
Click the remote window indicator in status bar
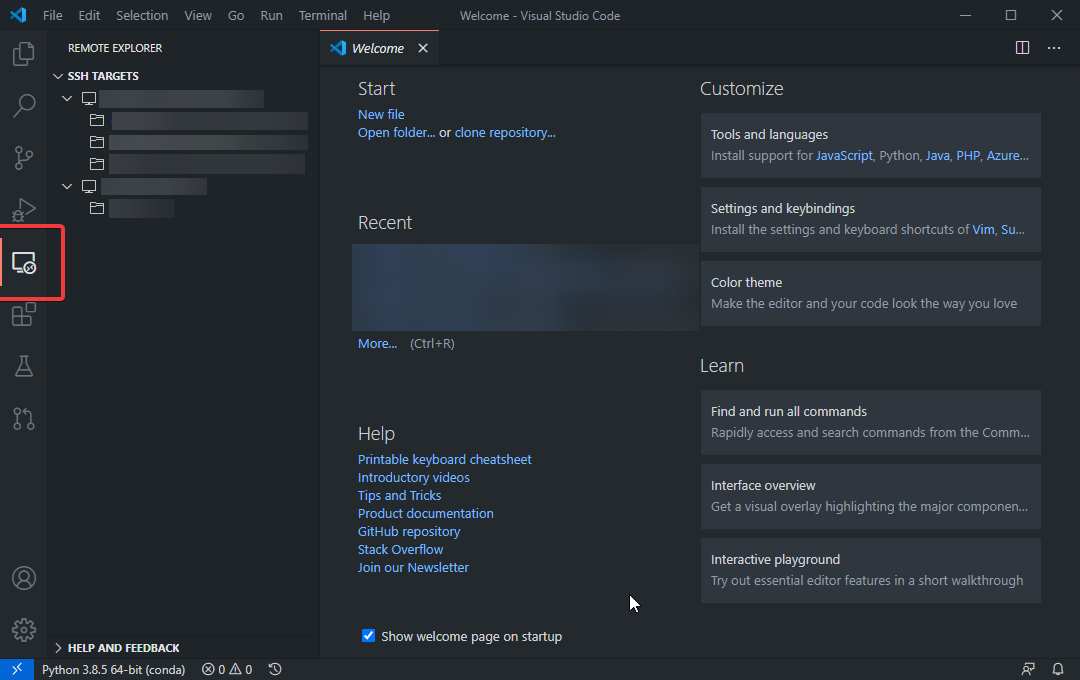click(17, 669)
